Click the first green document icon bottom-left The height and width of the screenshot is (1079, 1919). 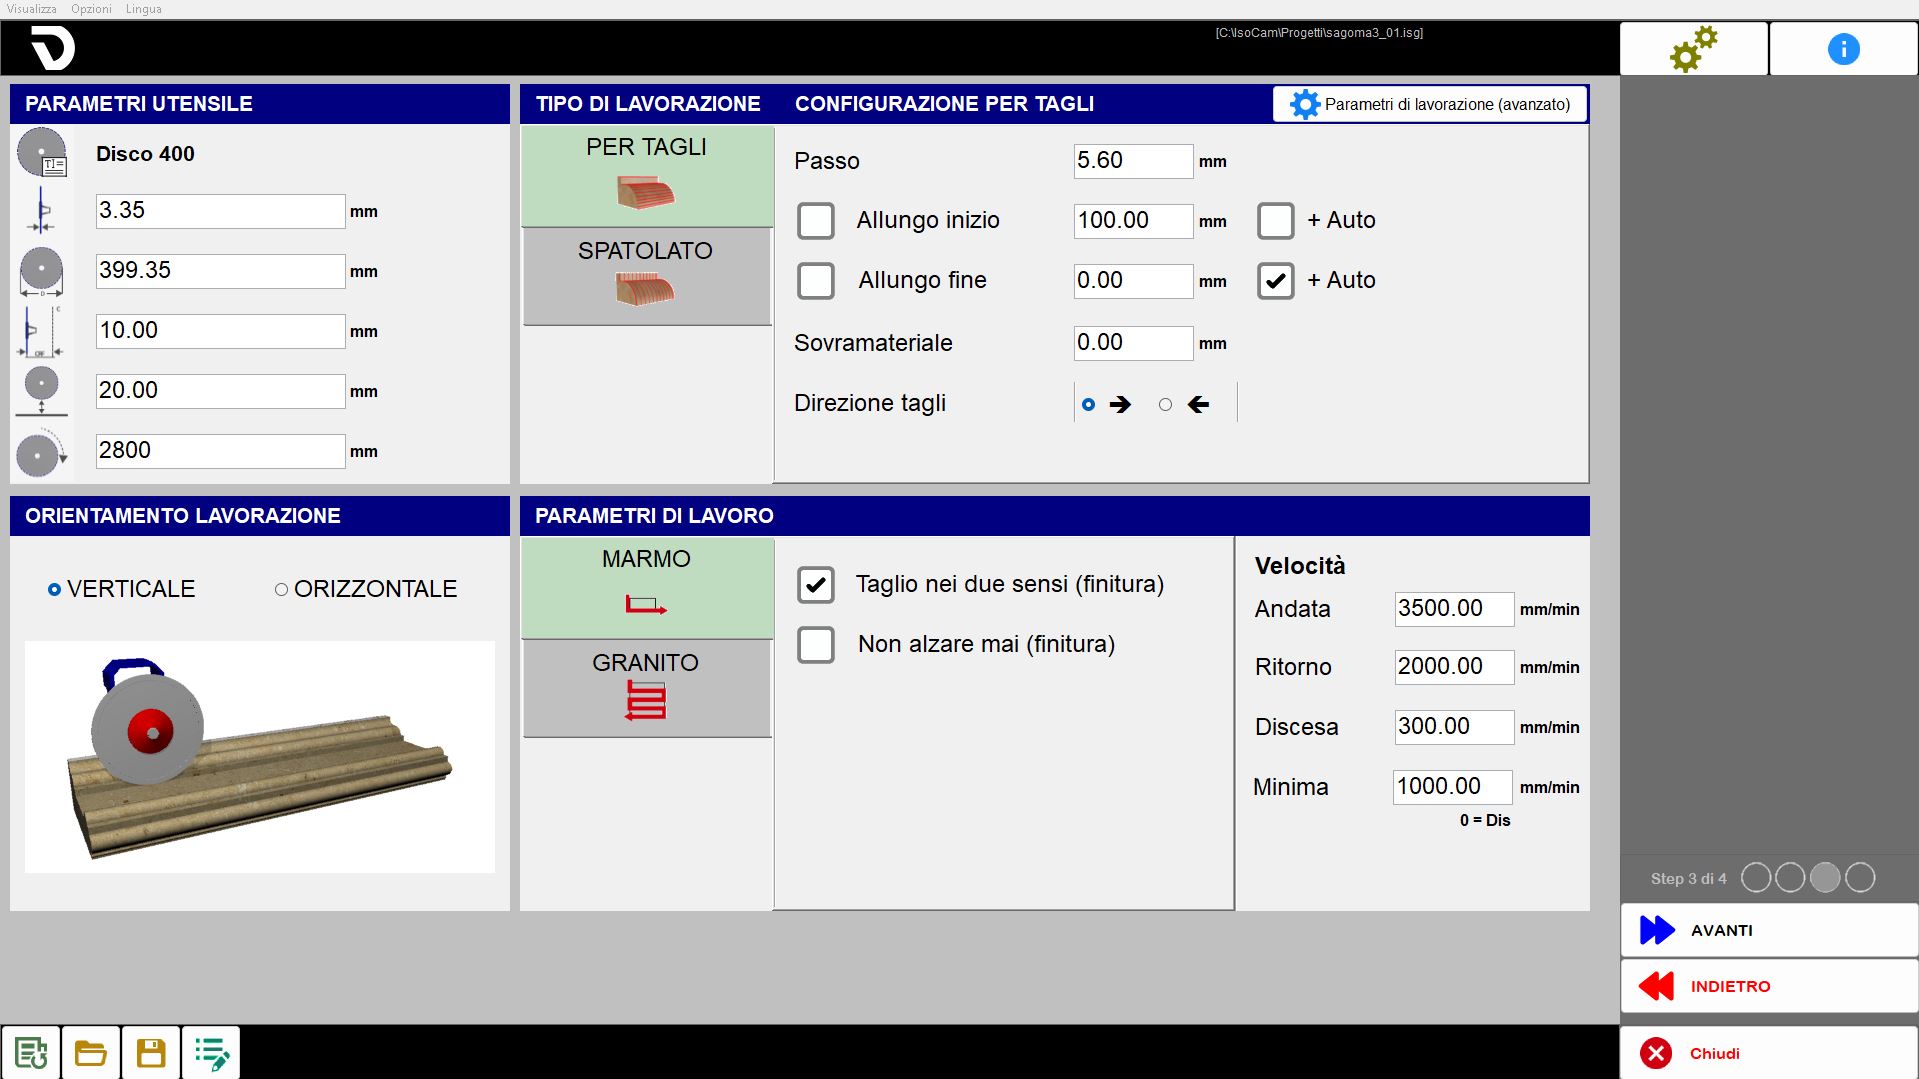coord(31,1053)
